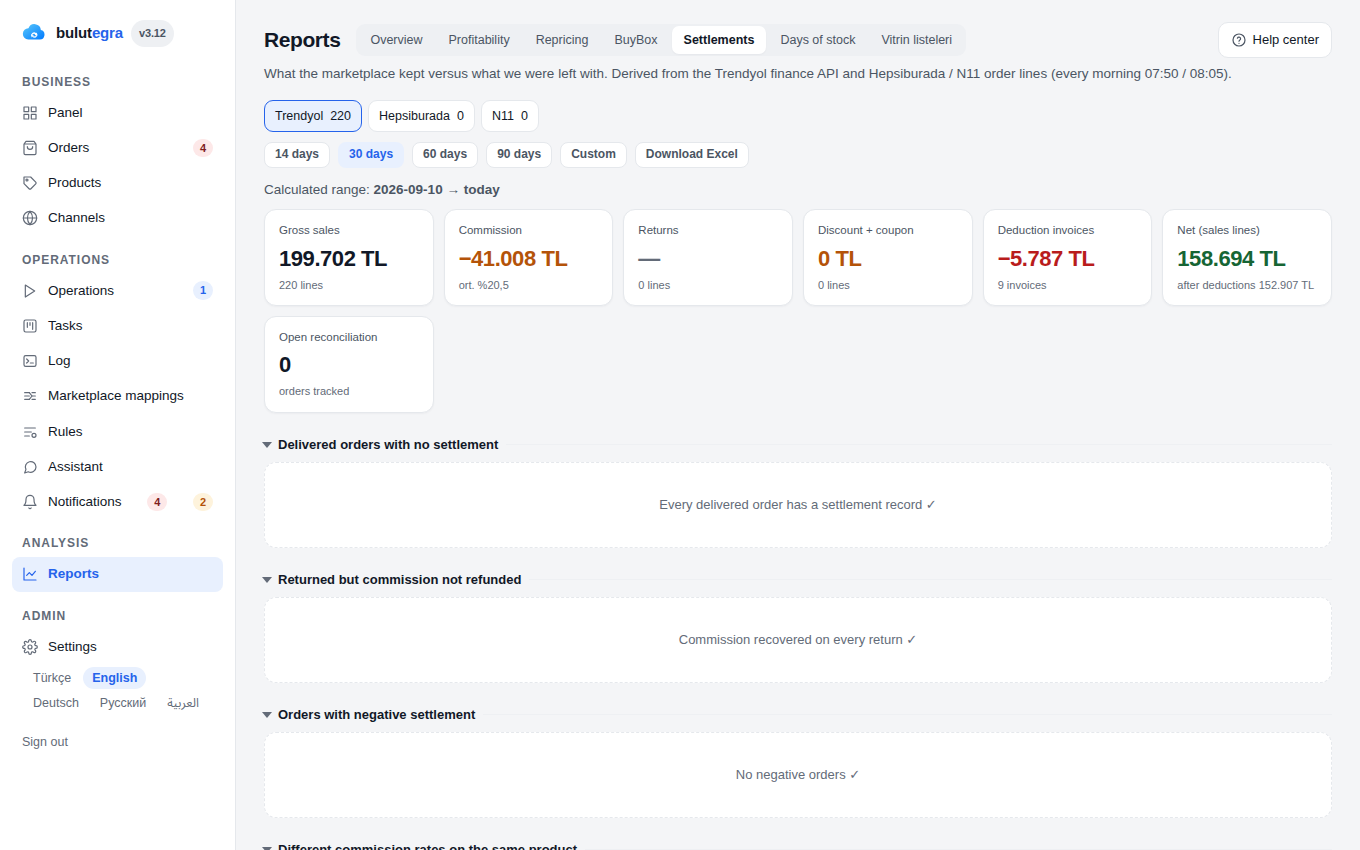Select the 14 days range
The width and height of the screenshot is (1360, 850).
click(297, 154)
